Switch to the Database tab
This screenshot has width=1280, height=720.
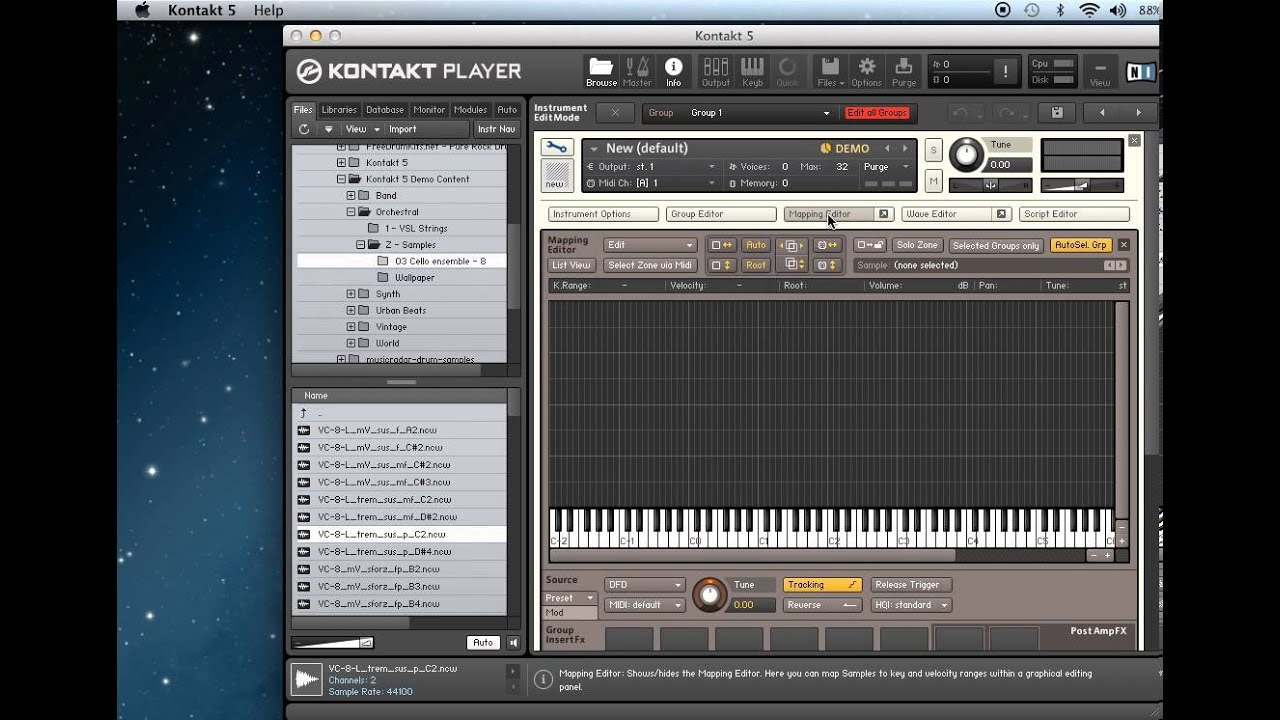click(x=385, y=110)
